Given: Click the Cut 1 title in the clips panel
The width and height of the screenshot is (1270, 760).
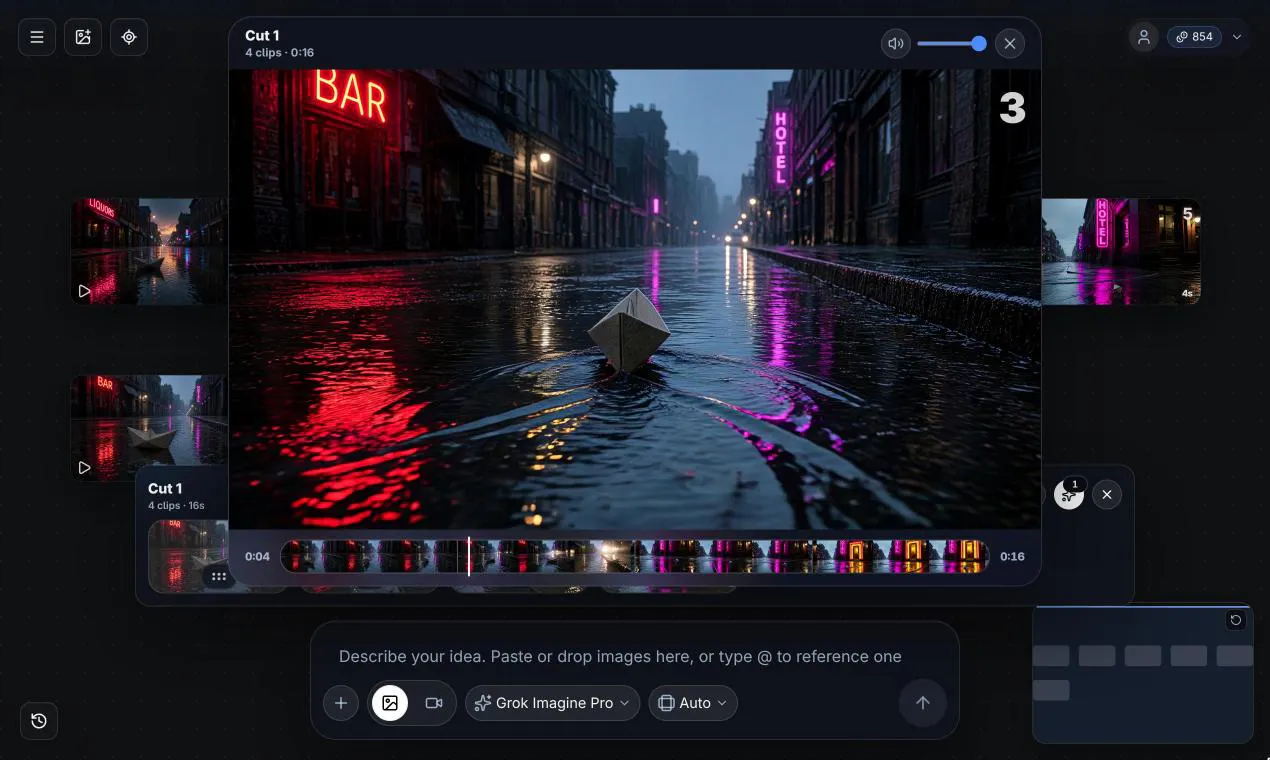Looking at the screenshot, I should pos(165,488).
